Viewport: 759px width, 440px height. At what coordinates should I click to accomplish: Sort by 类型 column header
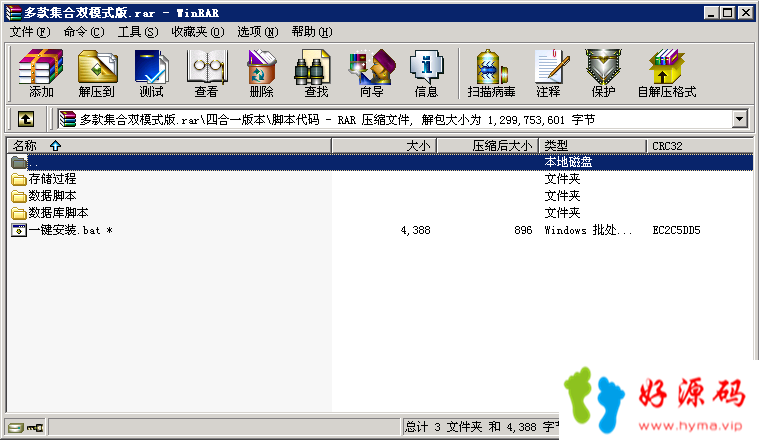[592, 146]
